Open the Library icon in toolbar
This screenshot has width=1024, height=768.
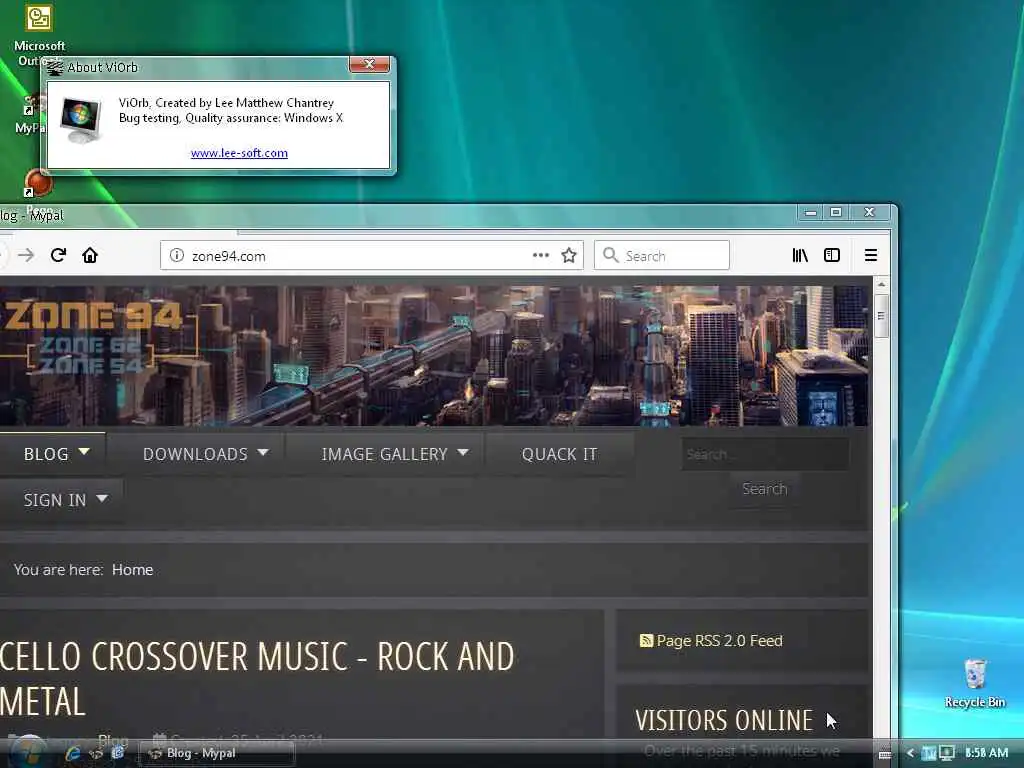[x=800, y=255]
